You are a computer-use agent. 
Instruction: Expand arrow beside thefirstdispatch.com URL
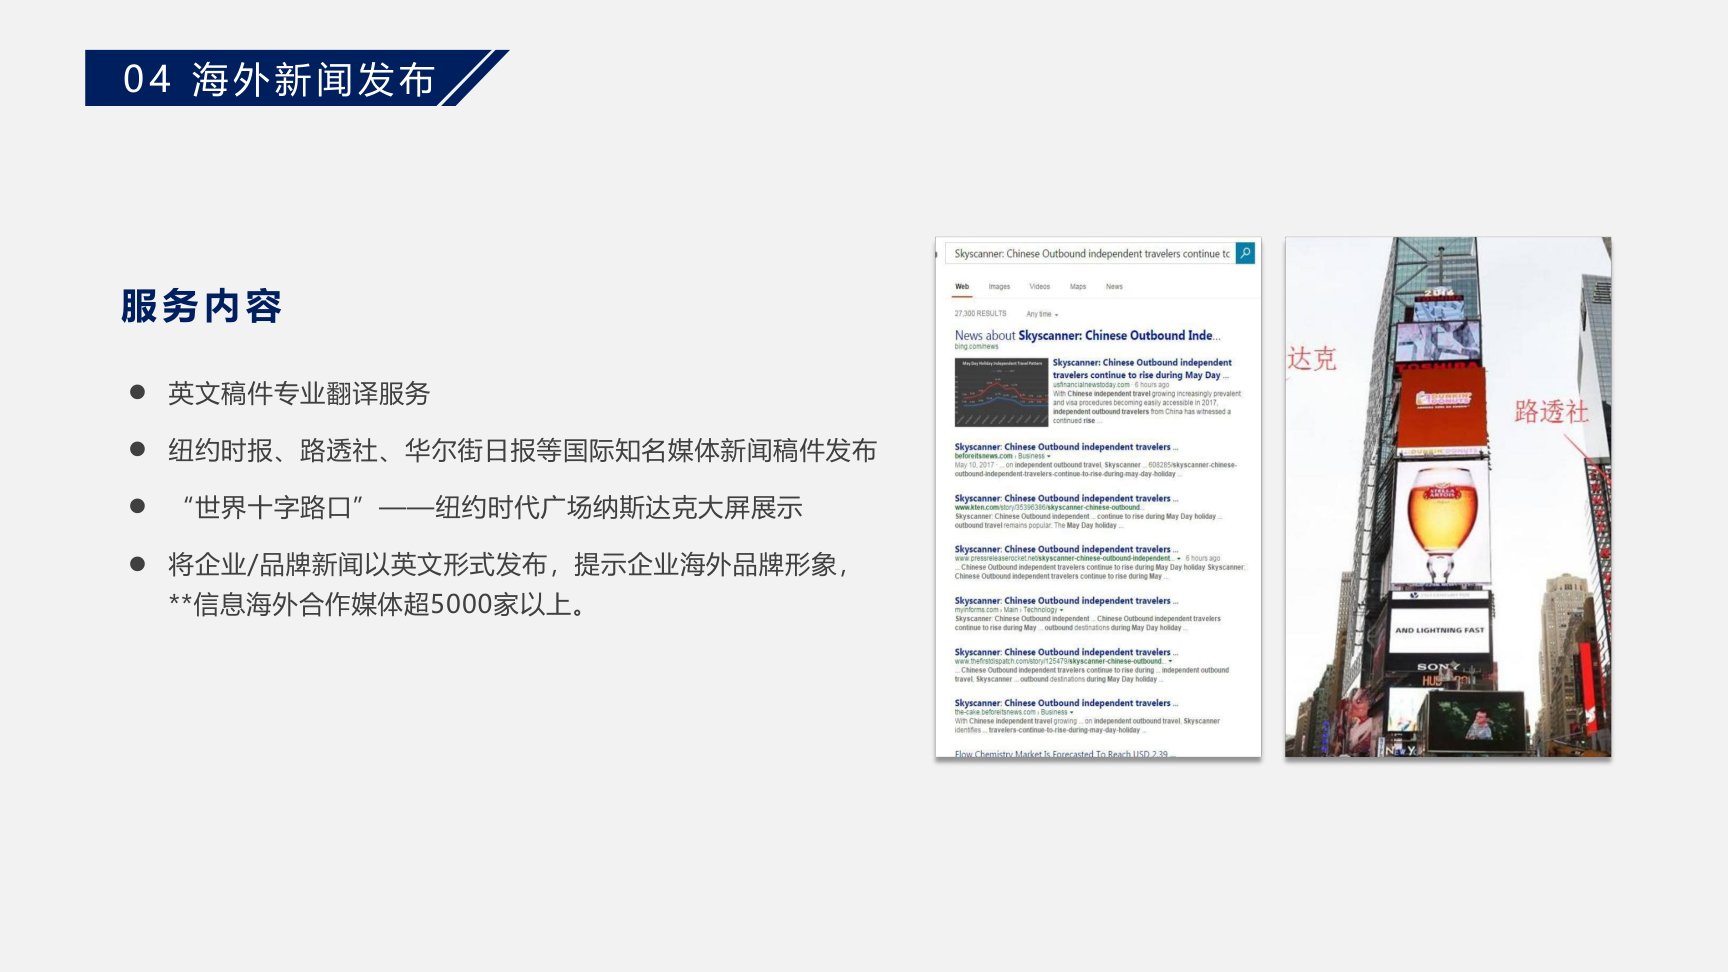coord(1170,661)
